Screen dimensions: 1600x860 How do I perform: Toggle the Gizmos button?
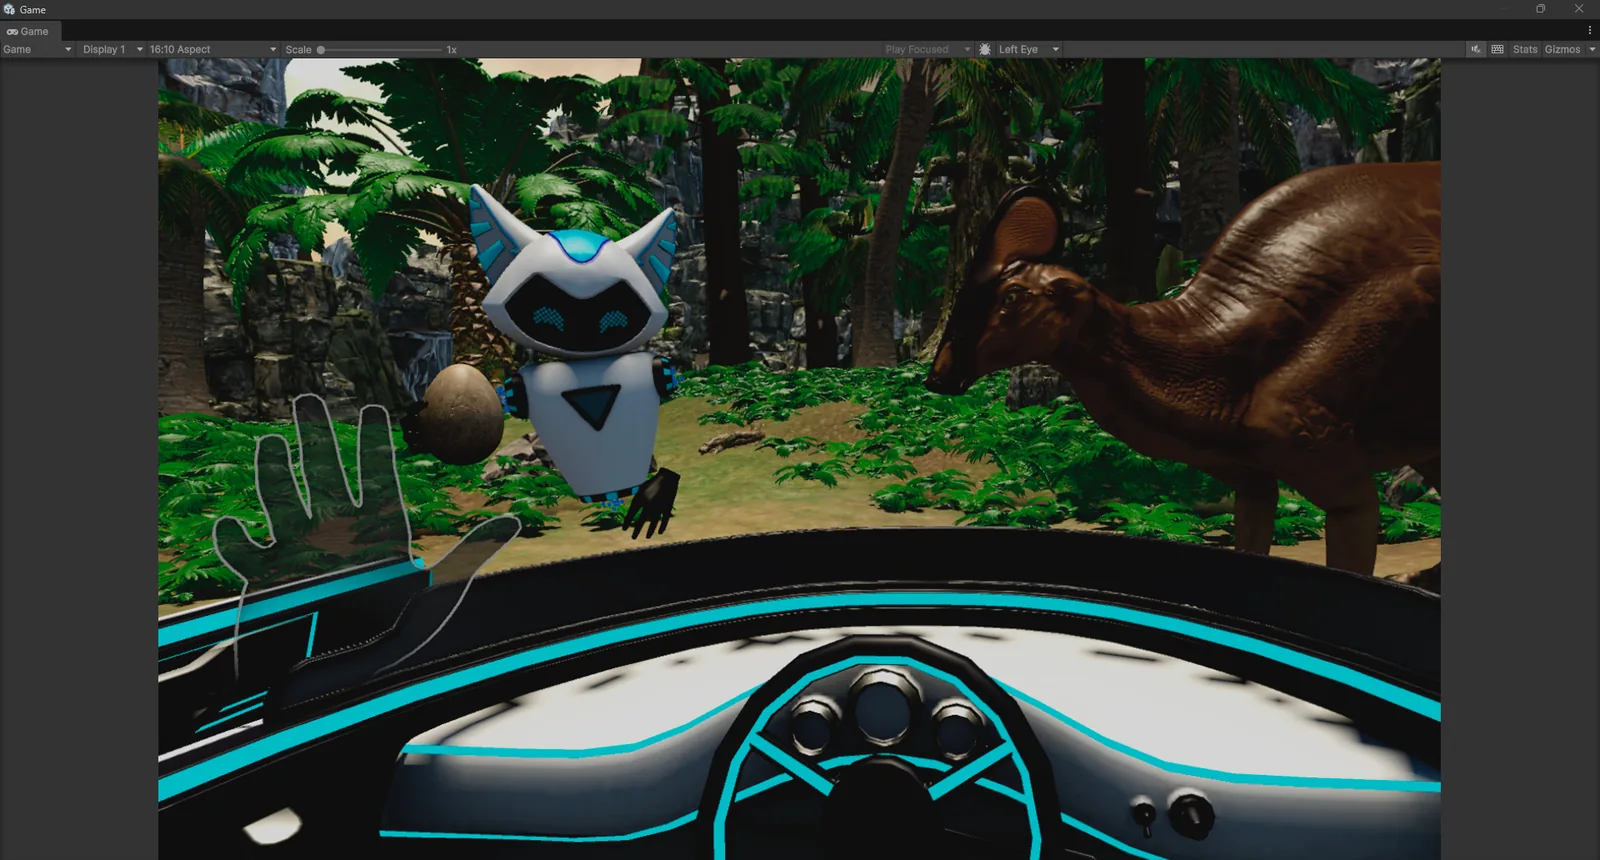click(x=1562, y=49)
